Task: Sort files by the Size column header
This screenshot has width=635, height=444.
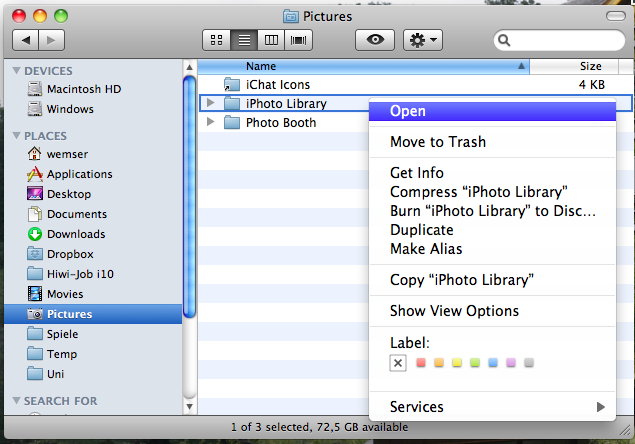Action: pos(590,66)
